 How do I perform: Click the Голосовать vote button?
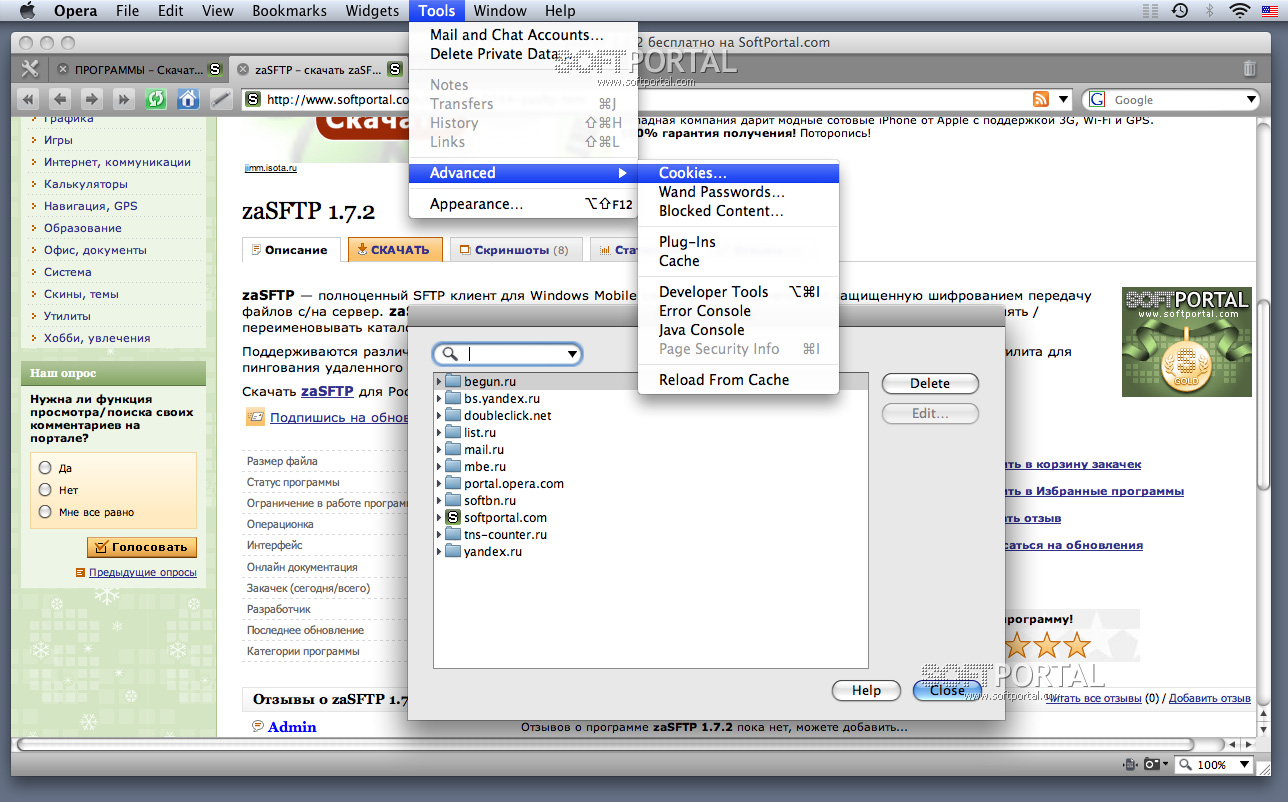[142, 547]
